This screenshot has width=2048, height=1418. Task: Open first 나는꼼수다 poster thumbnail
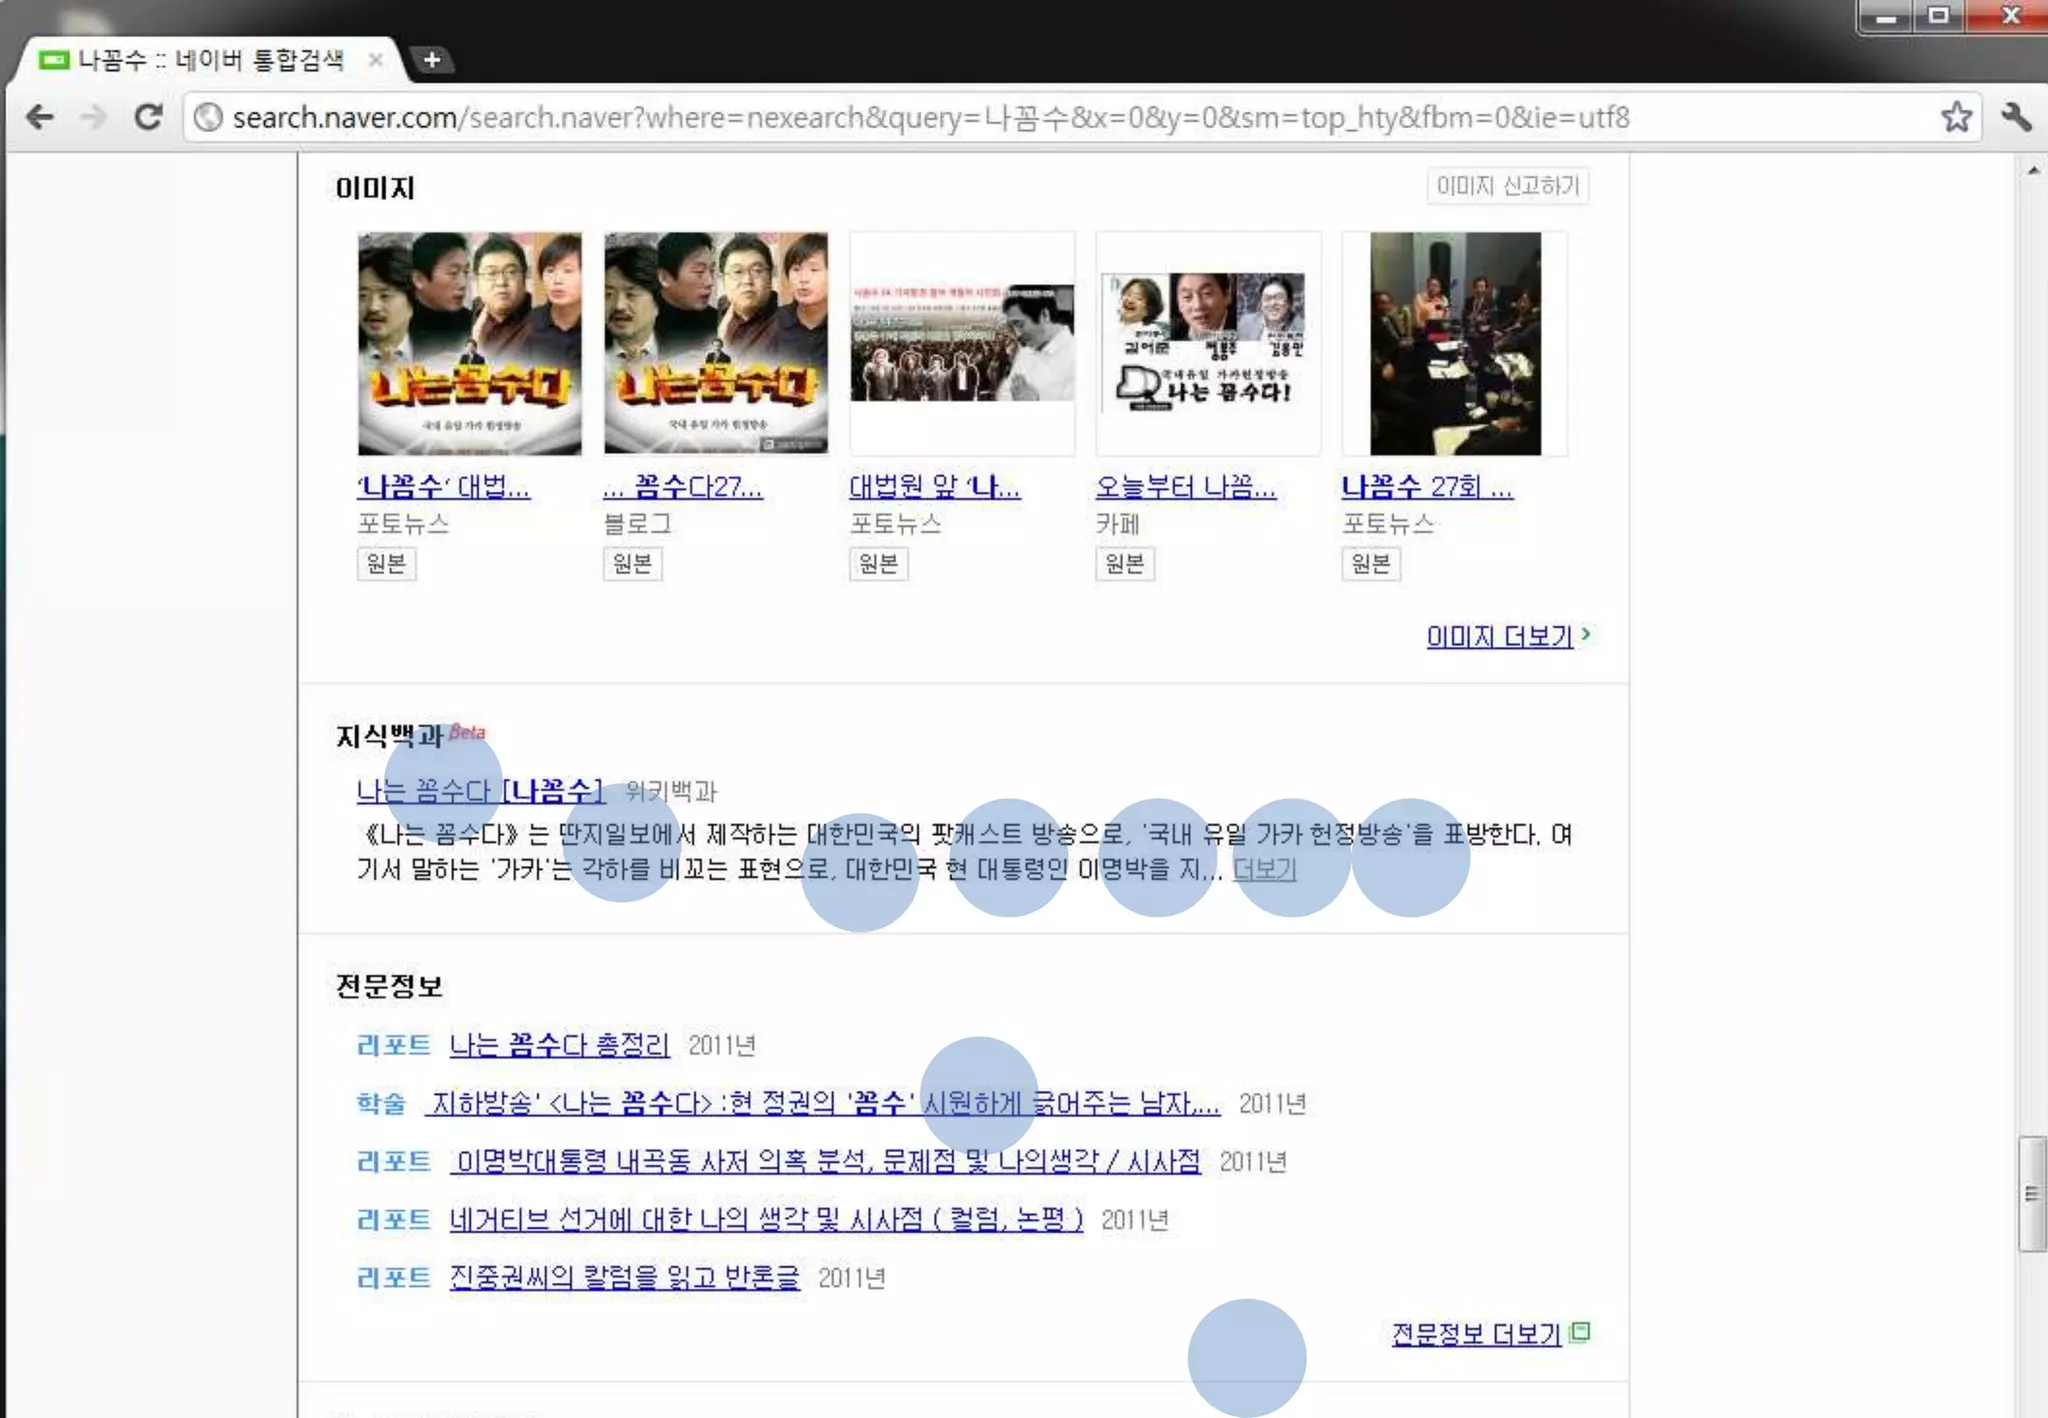point(469,344)
